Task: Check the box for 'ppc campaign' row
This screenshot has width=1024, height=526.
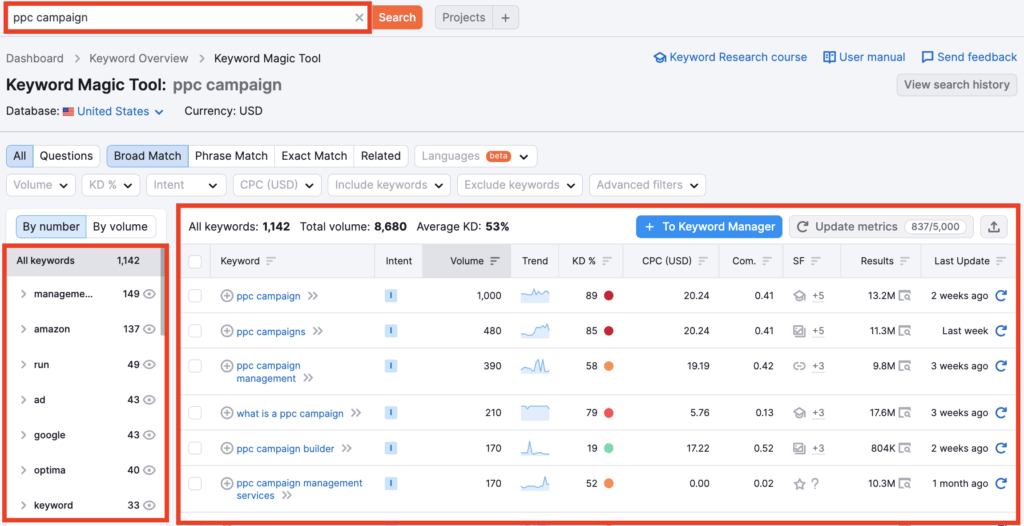Action: point(195,296)
